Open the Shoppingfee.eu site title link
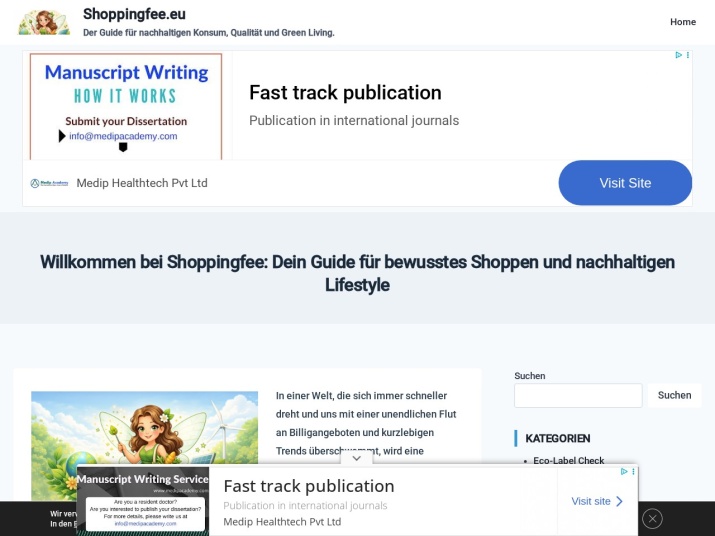The width and height of the screenshot is (715, 536). [134, 14]
